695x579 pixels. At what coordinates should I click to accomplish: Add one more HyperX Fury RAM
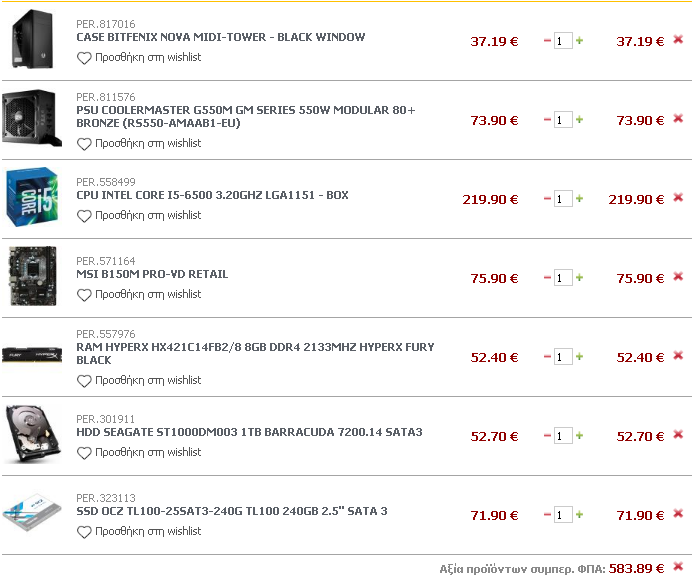click(x=579, y=356)
